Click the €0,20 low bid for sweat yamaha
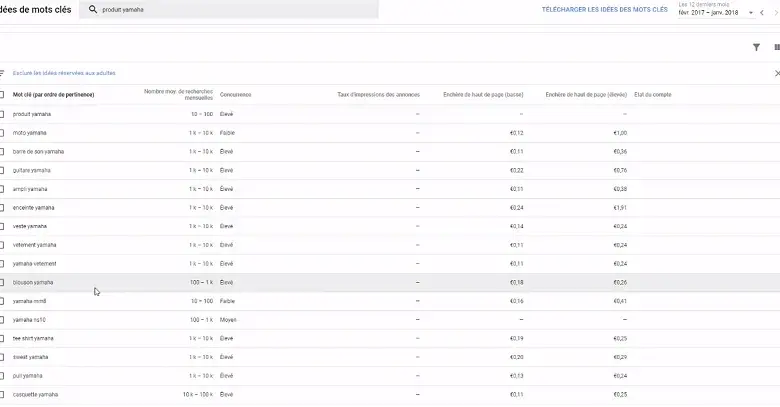 [516, 357]
